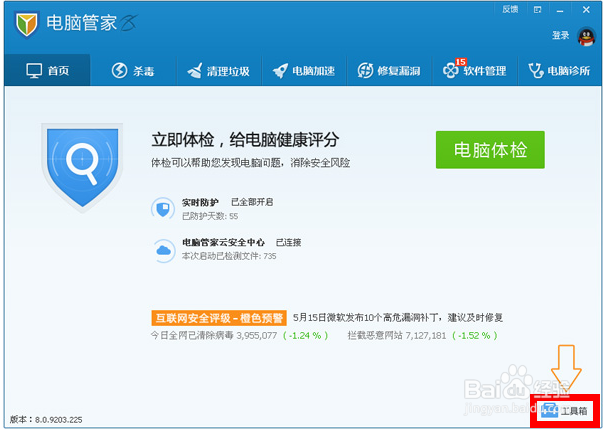Close the 电脑管家 window
The image size is (606, 429).
point(586,10)
